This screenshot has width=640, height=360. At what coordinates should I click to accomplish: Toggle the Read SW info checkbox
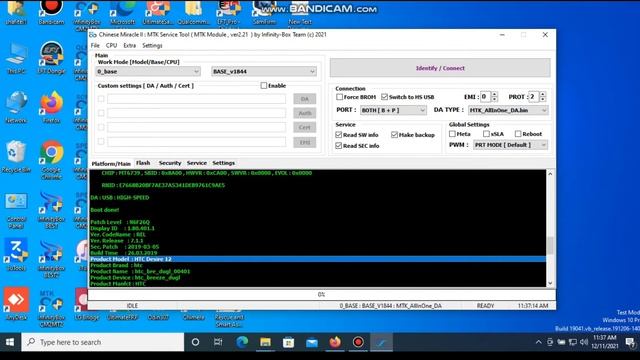pos(338,135)
